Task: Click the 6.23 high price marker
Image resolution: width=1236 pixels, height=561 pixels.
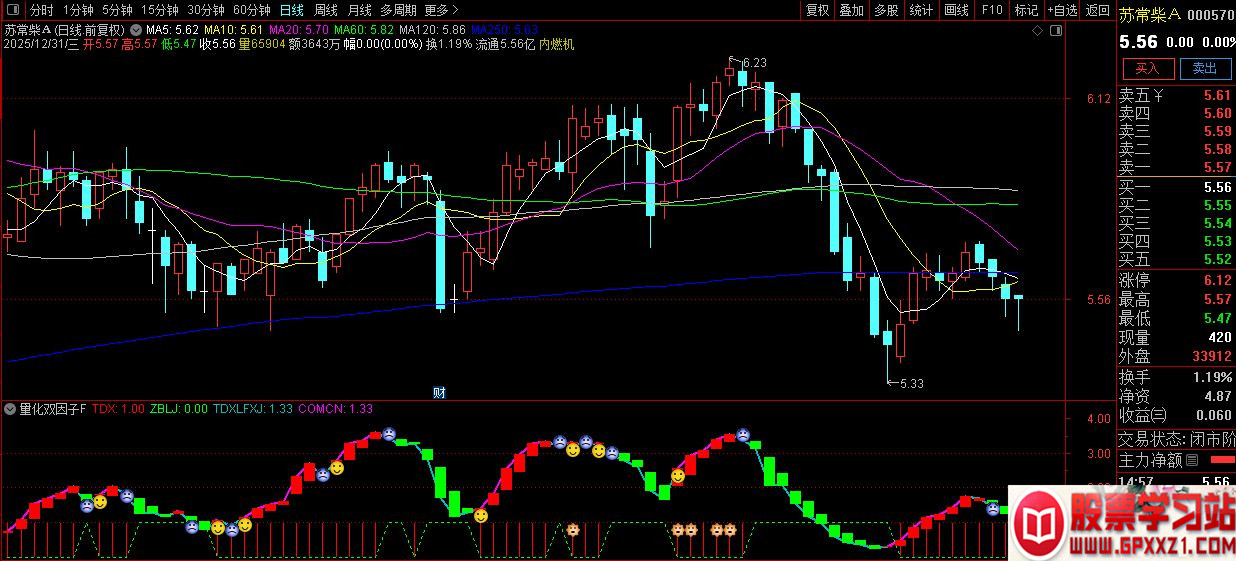Action: tap(755, 62)
